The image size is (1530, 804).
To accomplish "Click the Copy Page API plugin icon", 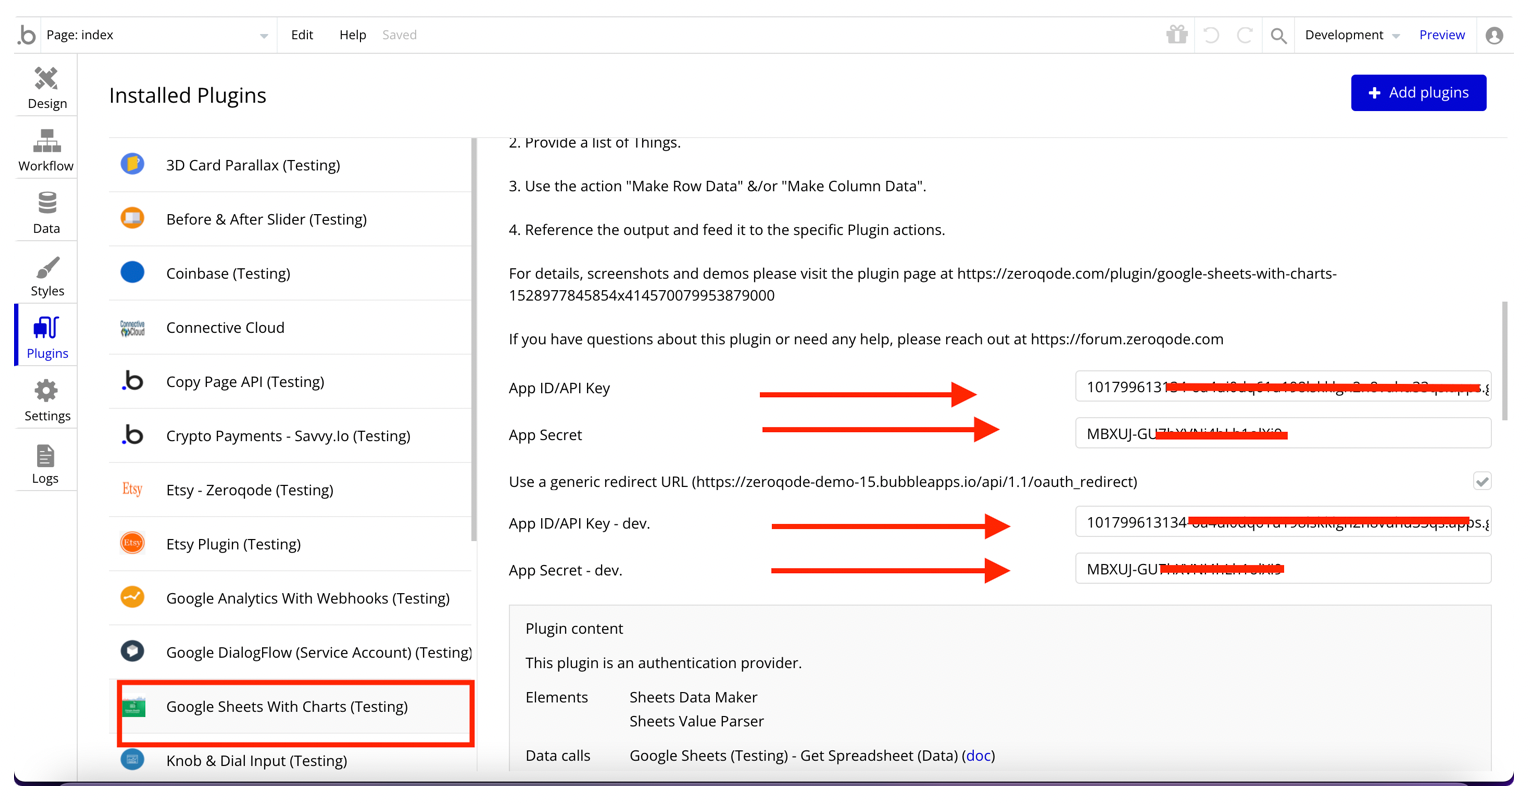I will click(x=132, y=381).
